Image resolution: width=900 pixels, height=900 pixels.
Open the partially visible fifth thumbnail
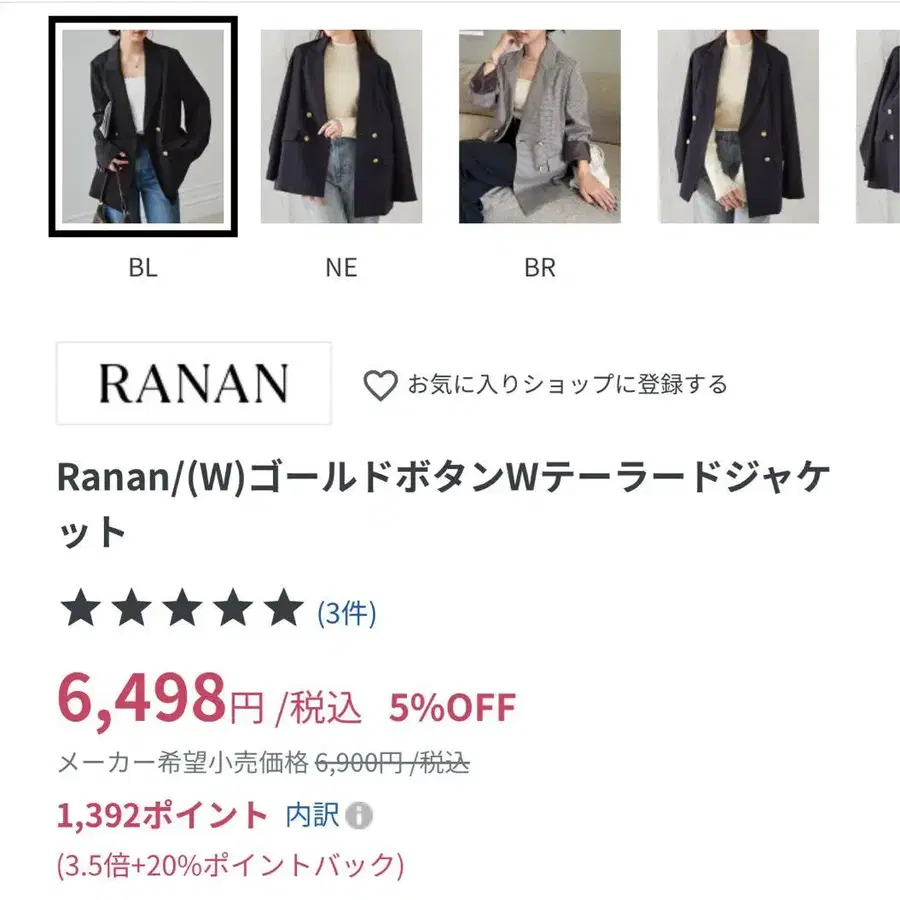[x=878, y=126]
